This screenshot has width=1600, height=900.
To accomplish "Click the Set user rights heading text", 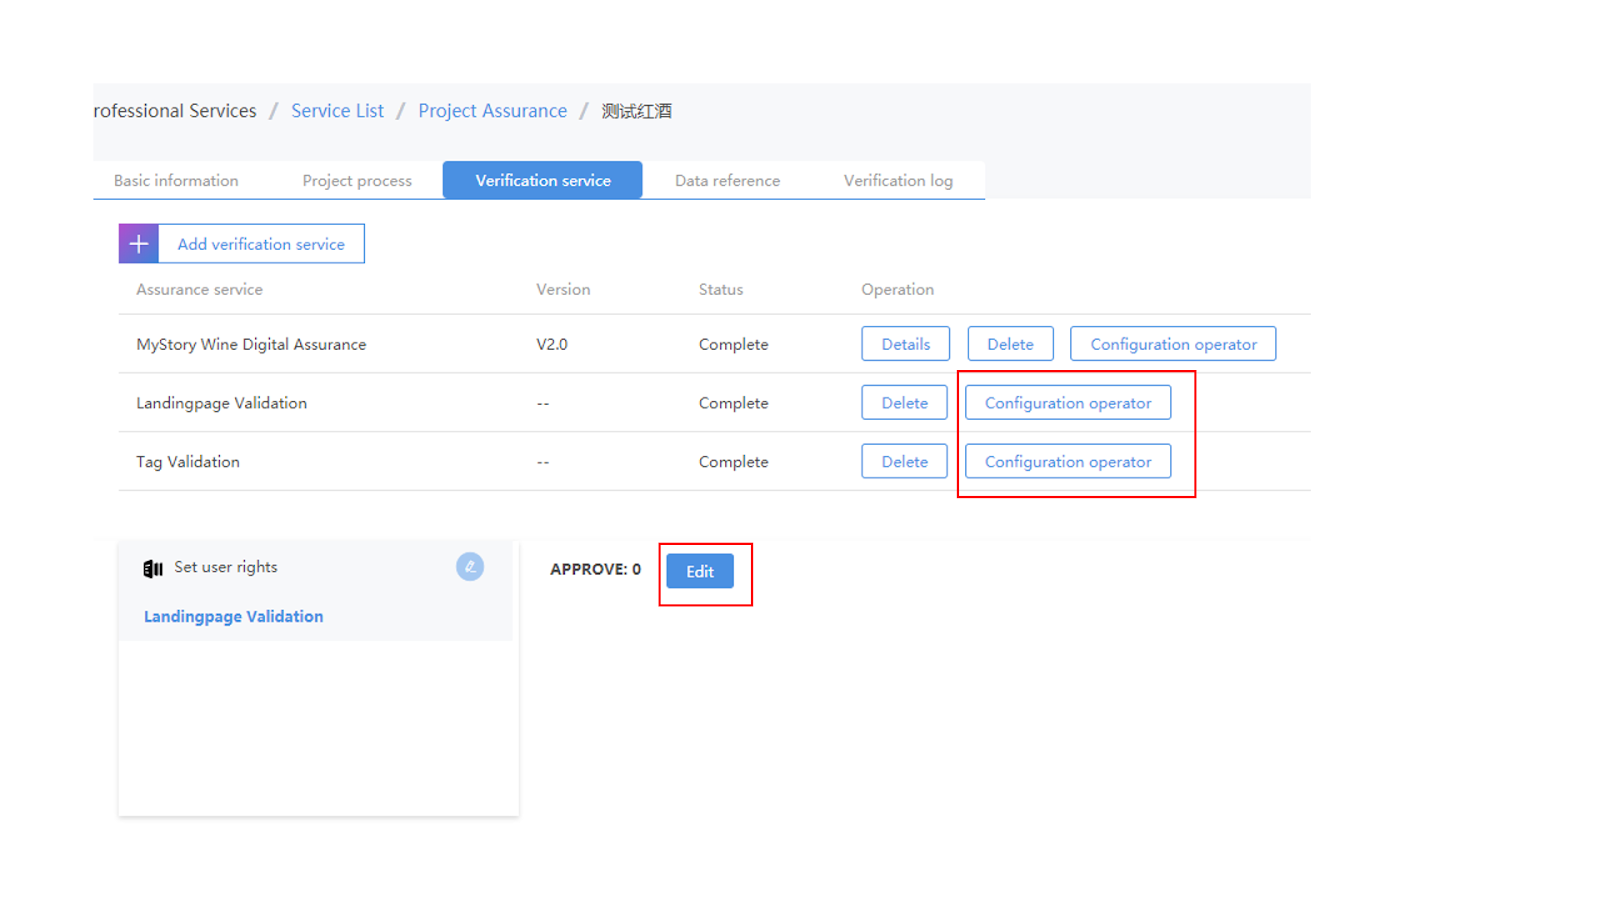I will tap(226, 567).
